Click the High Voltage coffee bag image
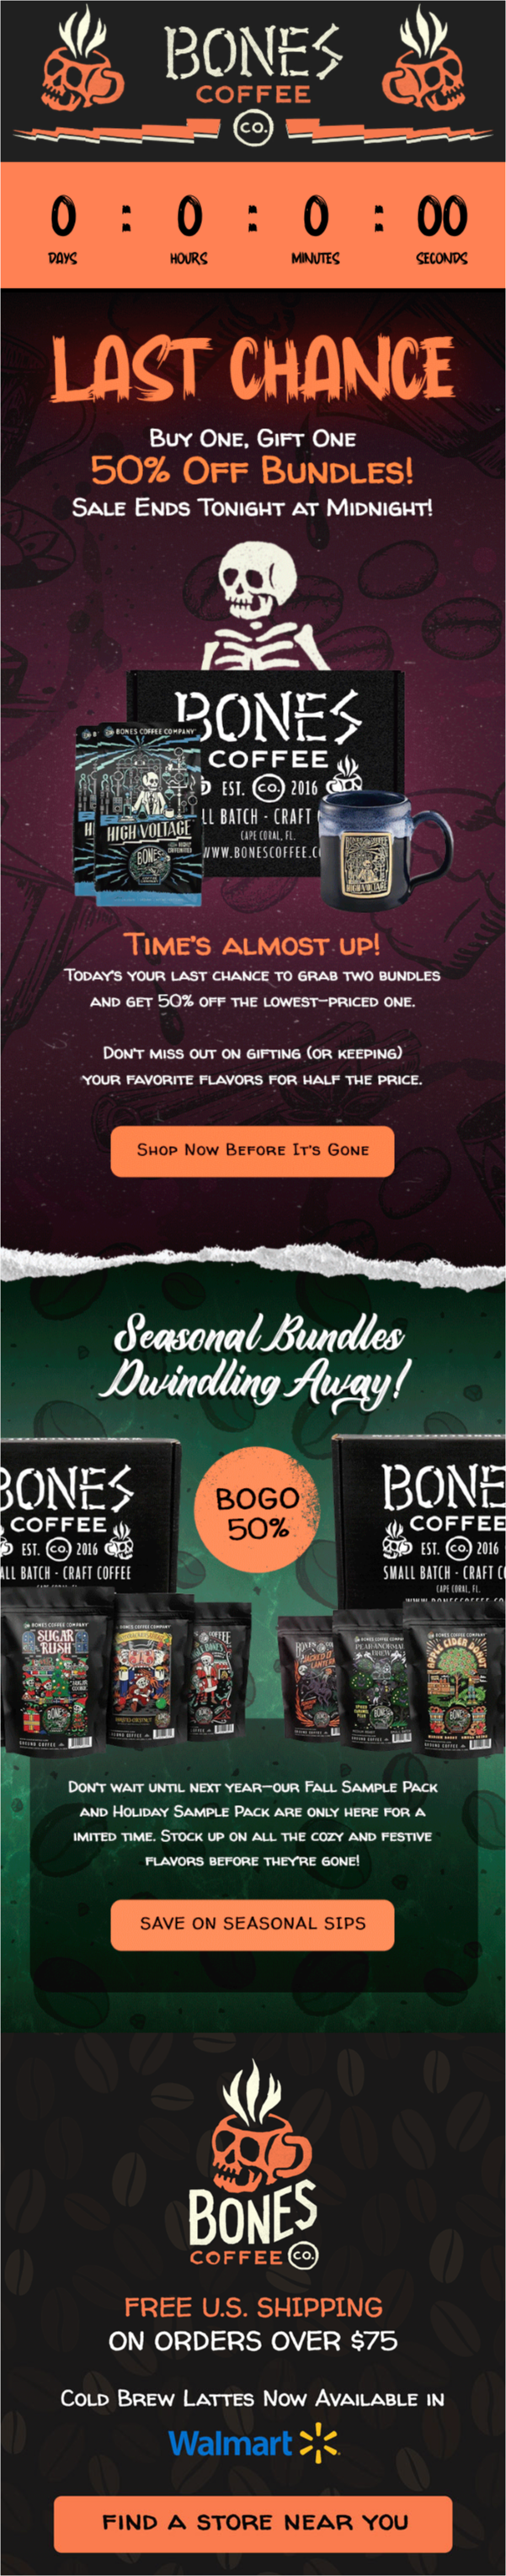 coord(138,813)
